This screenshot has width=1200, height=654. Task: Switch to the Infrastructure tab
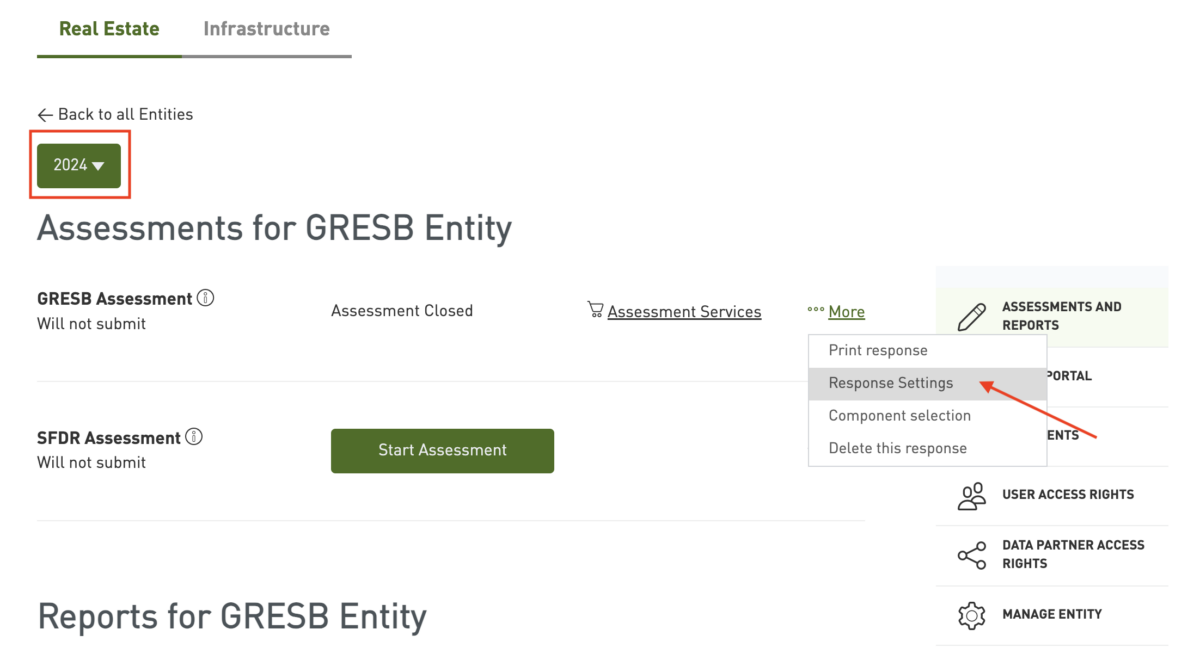coord(267,29)
